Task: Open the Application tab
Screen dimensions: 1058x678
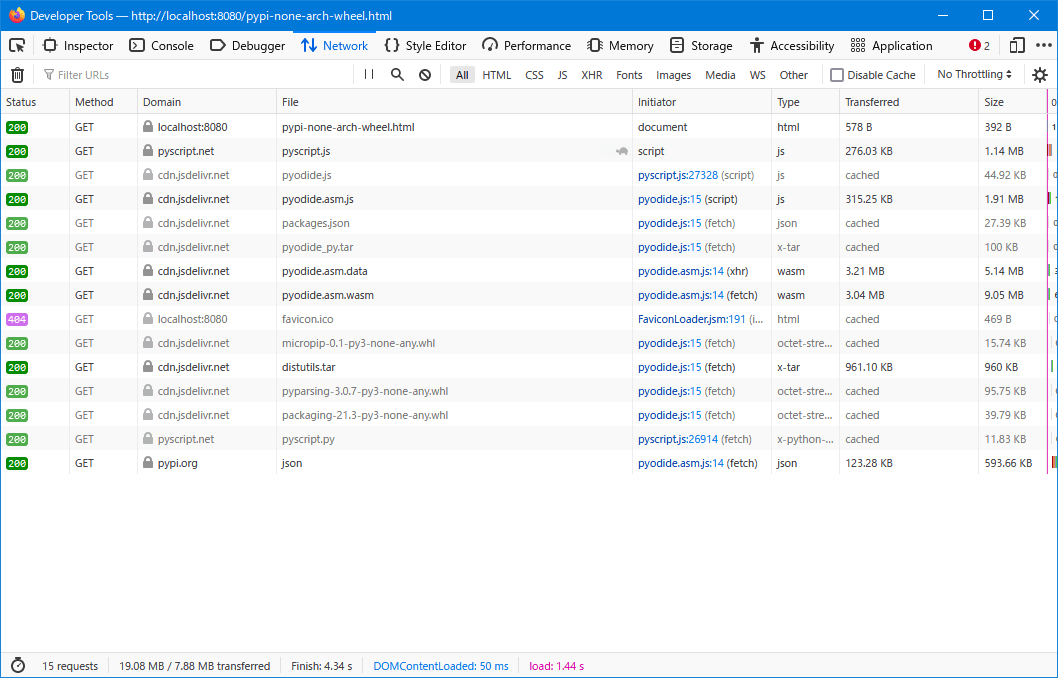Action: pos(891,46)
